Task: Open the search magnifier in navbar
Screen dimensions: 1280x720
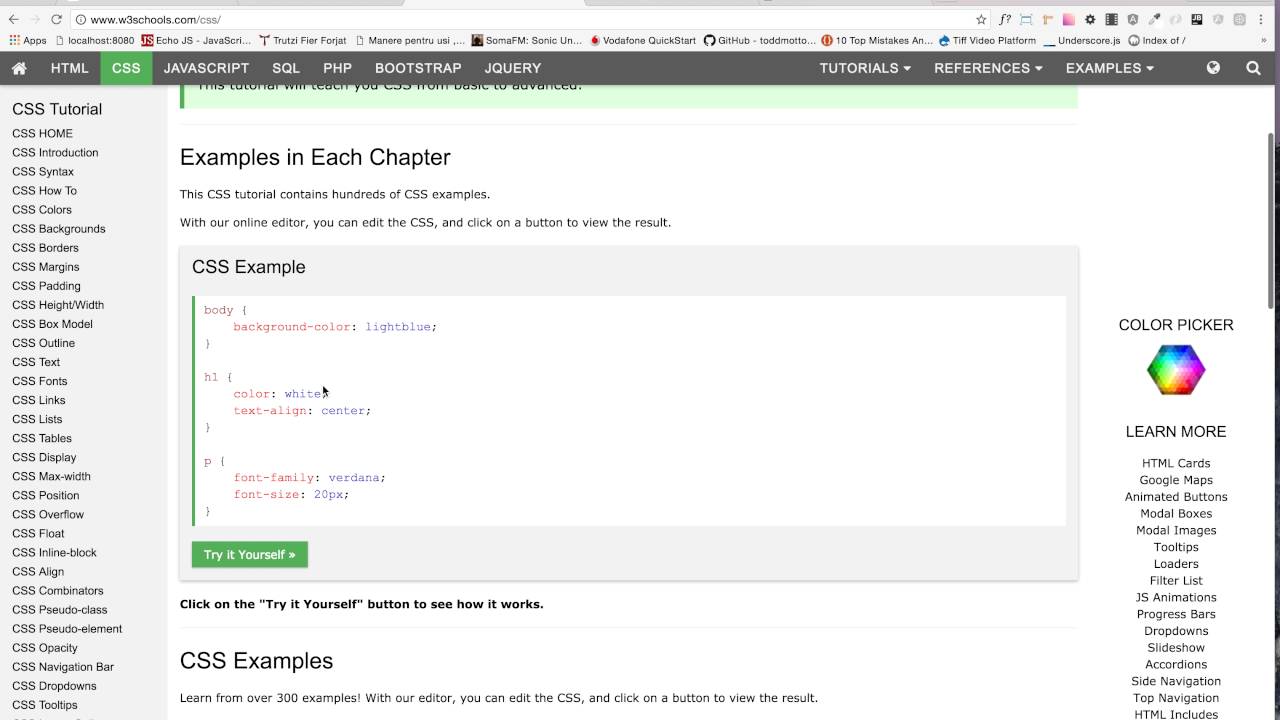Action: coord(1253,68)
